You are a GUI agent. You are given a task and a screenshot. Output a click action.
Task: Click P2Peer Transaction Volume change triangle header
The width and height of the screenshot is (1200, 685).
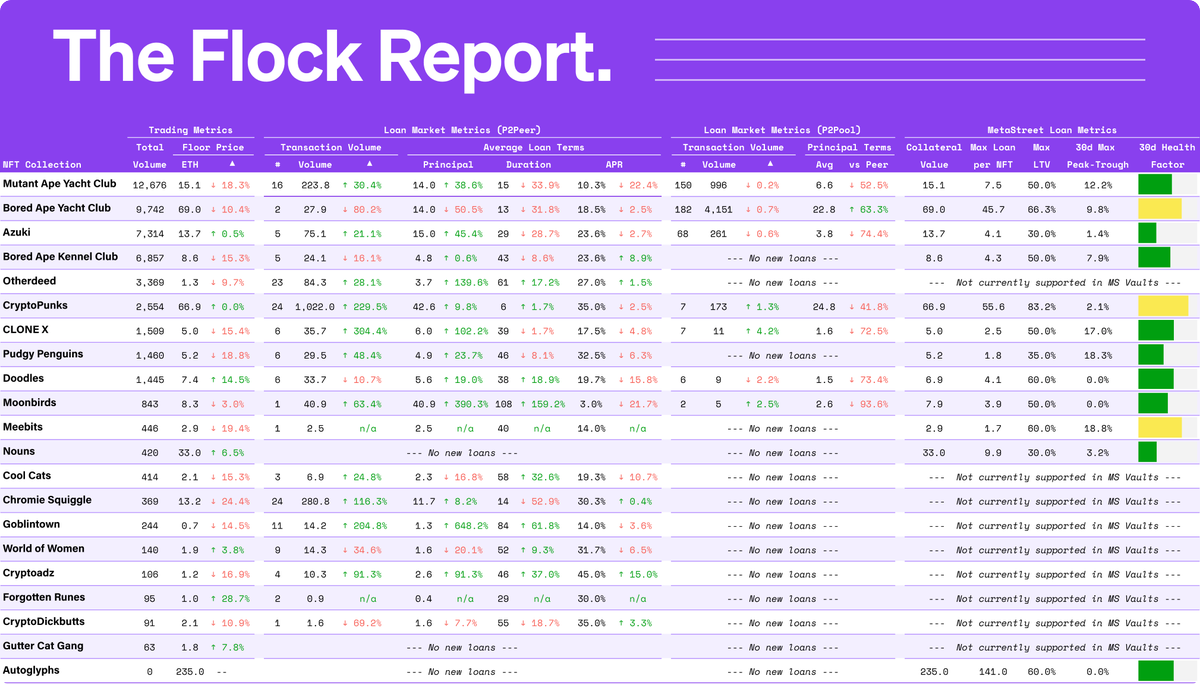[368, 164]
